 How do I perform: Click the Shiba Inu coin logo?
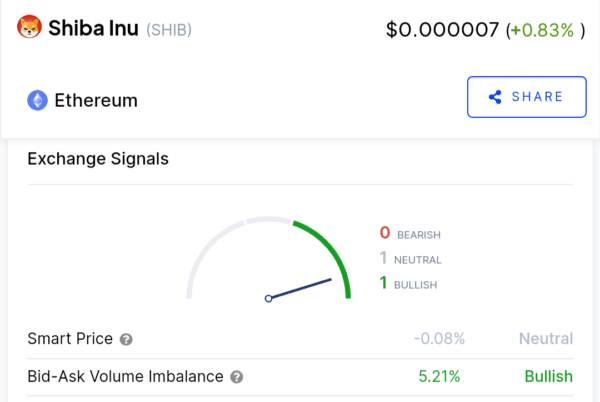click(29, 27)
